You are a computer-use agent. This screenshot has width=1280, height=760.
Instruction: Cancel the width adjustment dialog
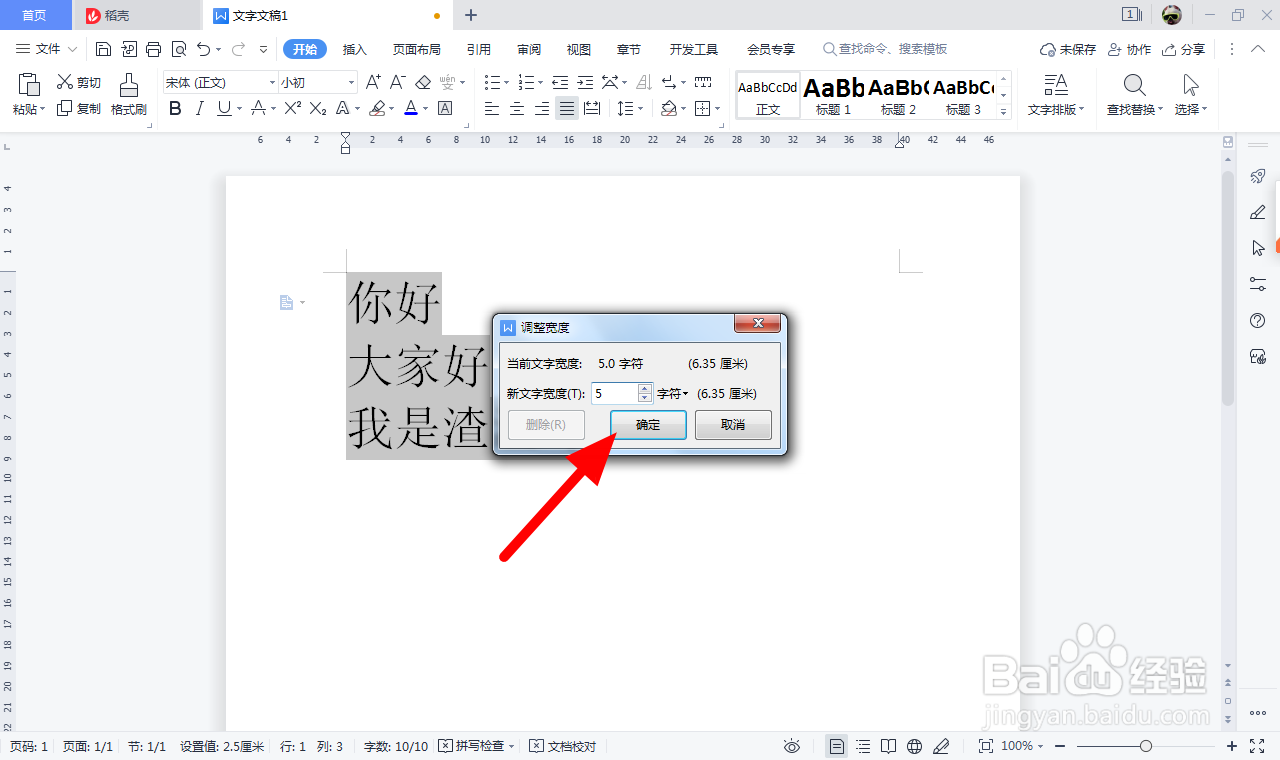point(733,424)
